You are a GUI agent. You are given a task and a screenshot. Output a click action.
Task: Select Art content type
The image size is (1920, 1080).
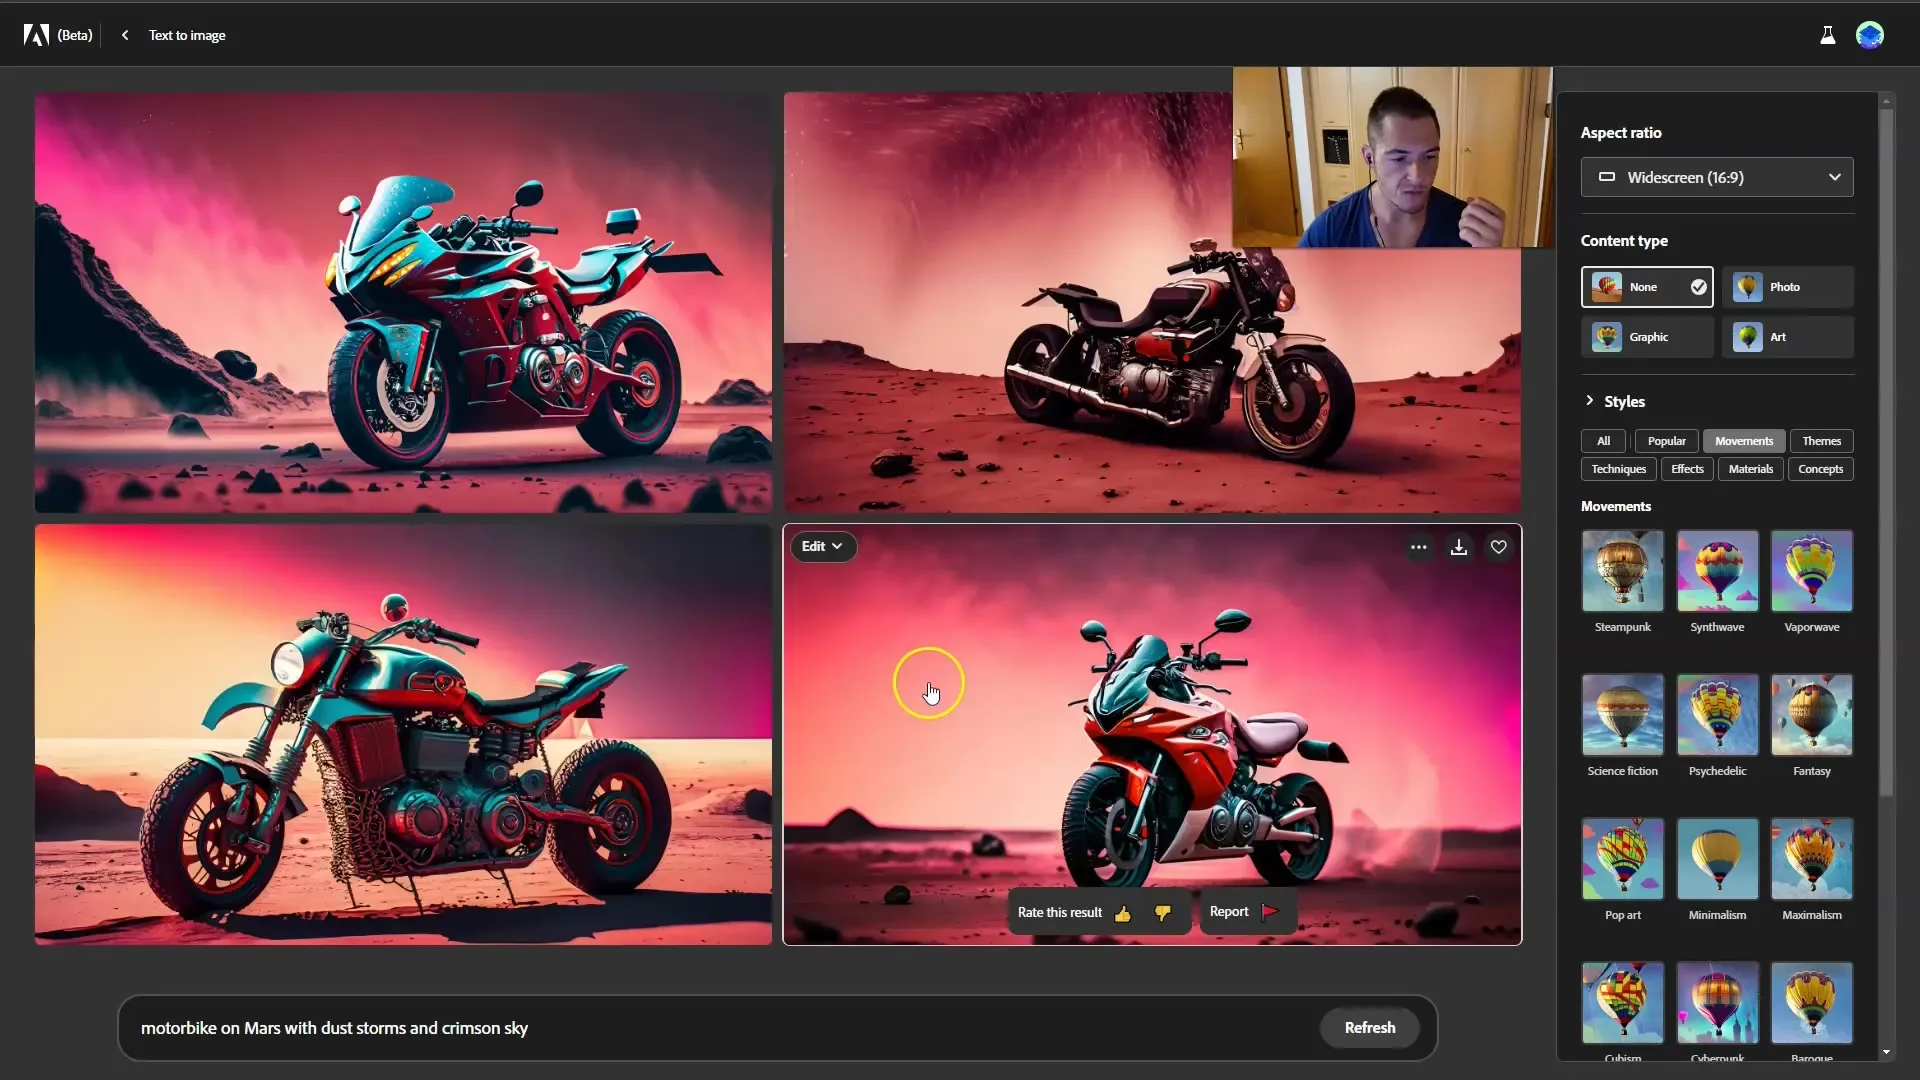click(x=1787, y=337)
